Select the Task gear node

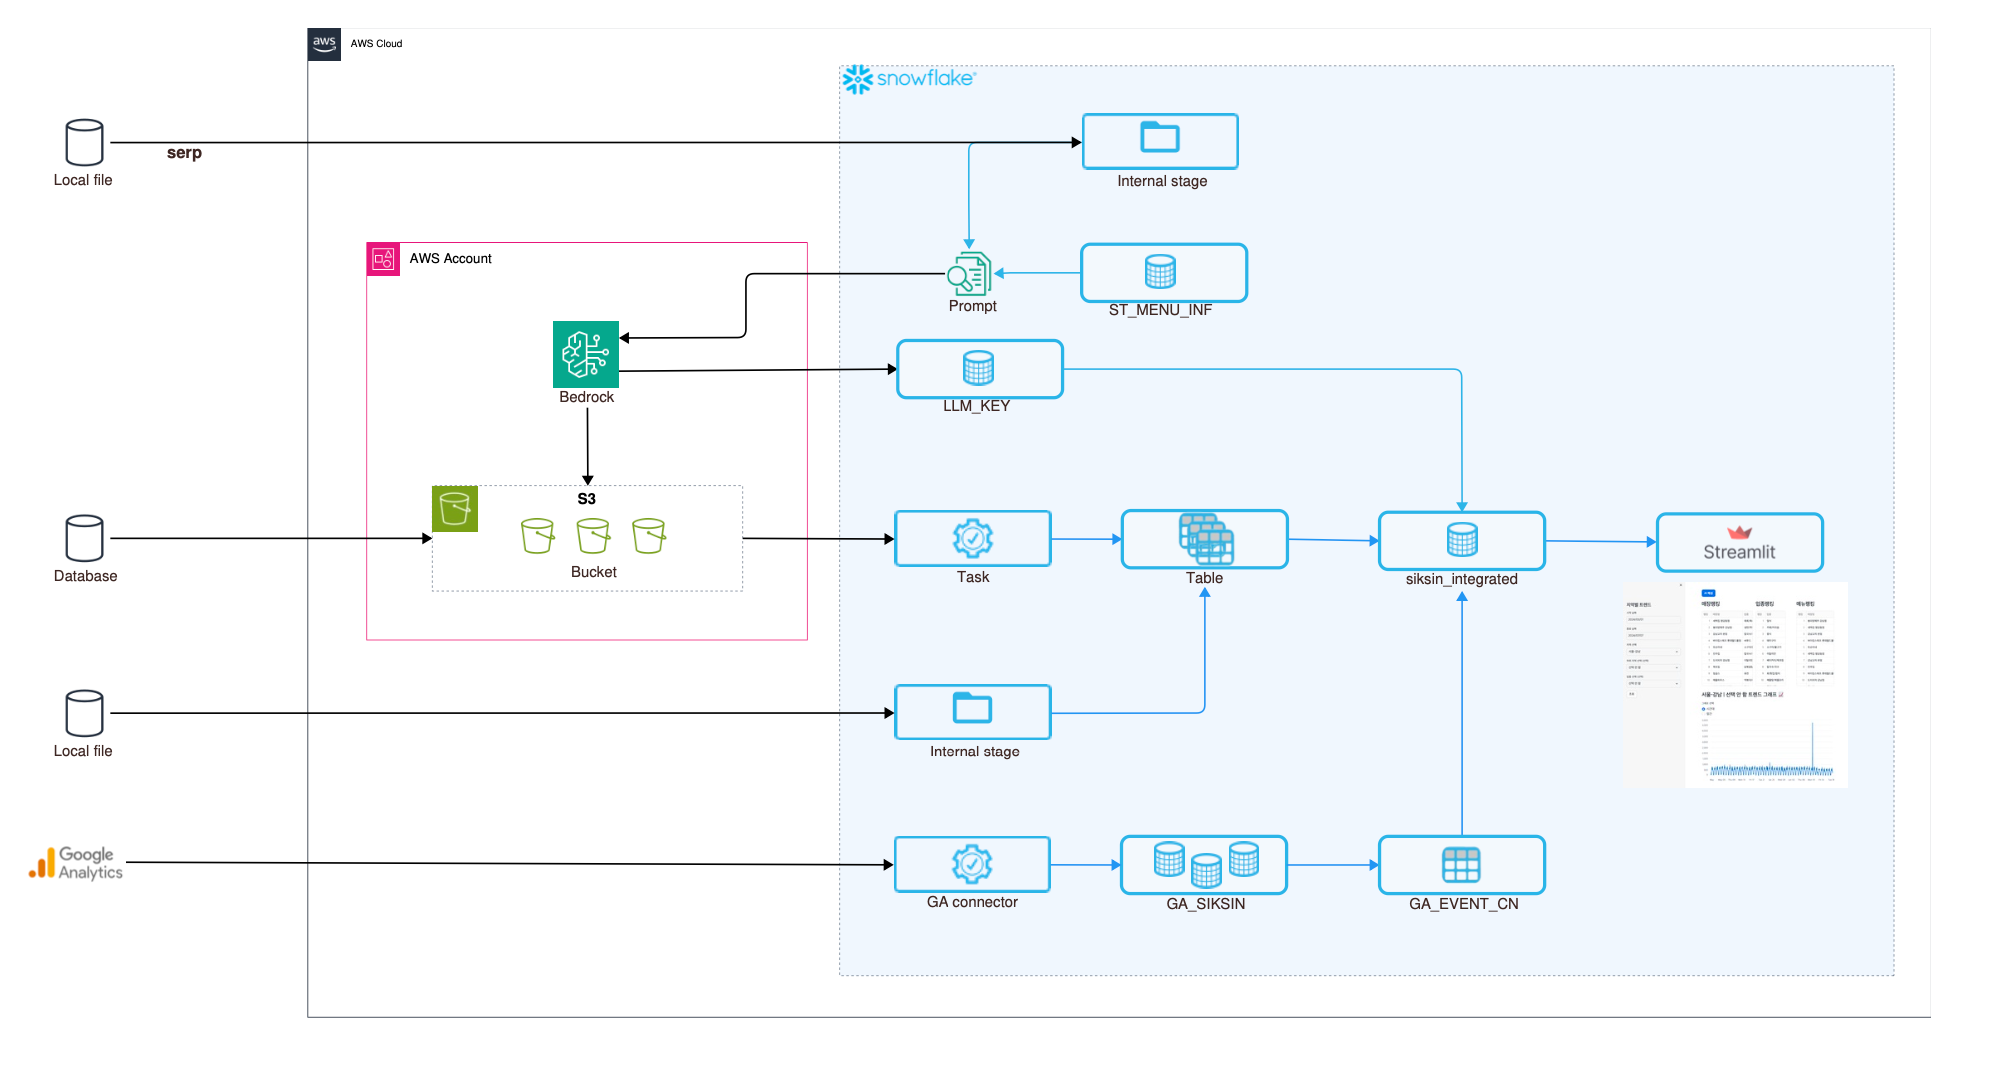coord(972,539)
